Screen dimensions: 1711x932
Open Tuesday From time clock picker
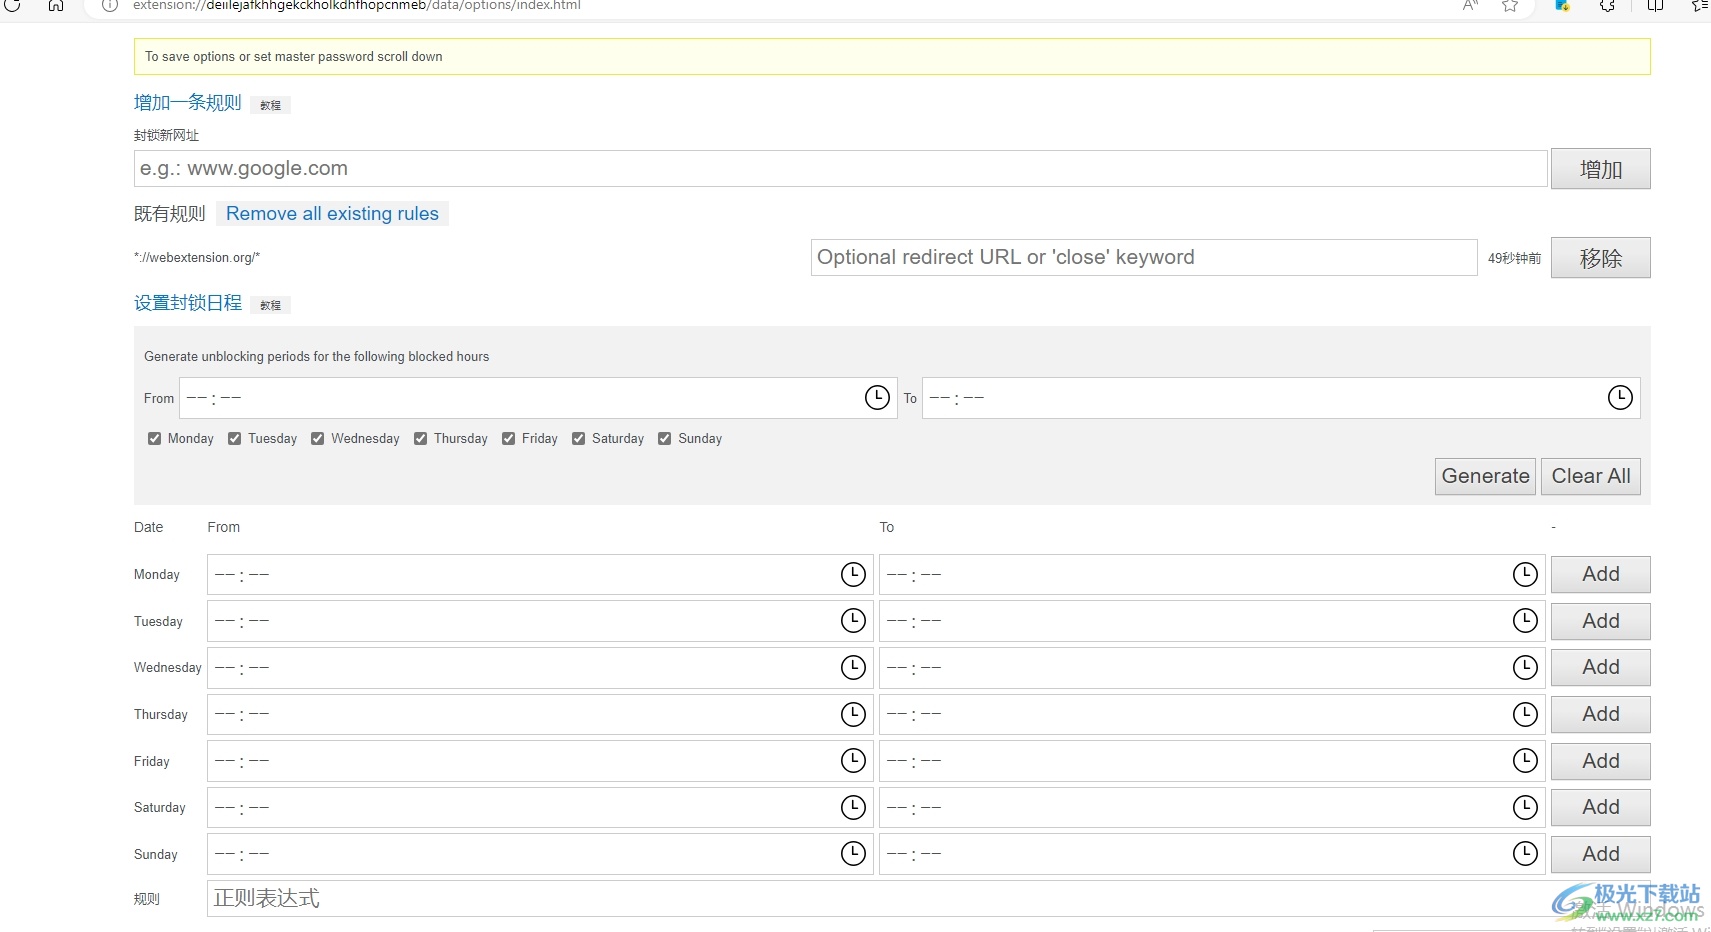[x=853, y=621]
